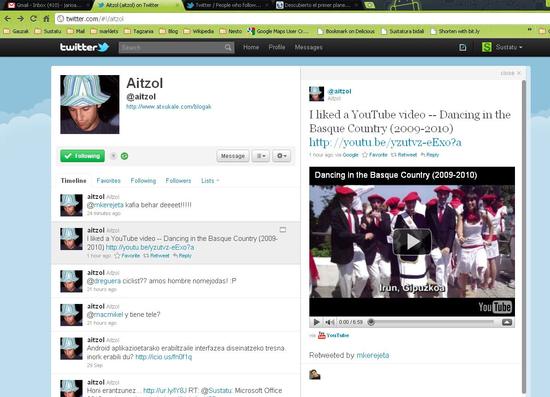Click the @dreguera mention link
The image size is (550, 397).
(104, 281)
